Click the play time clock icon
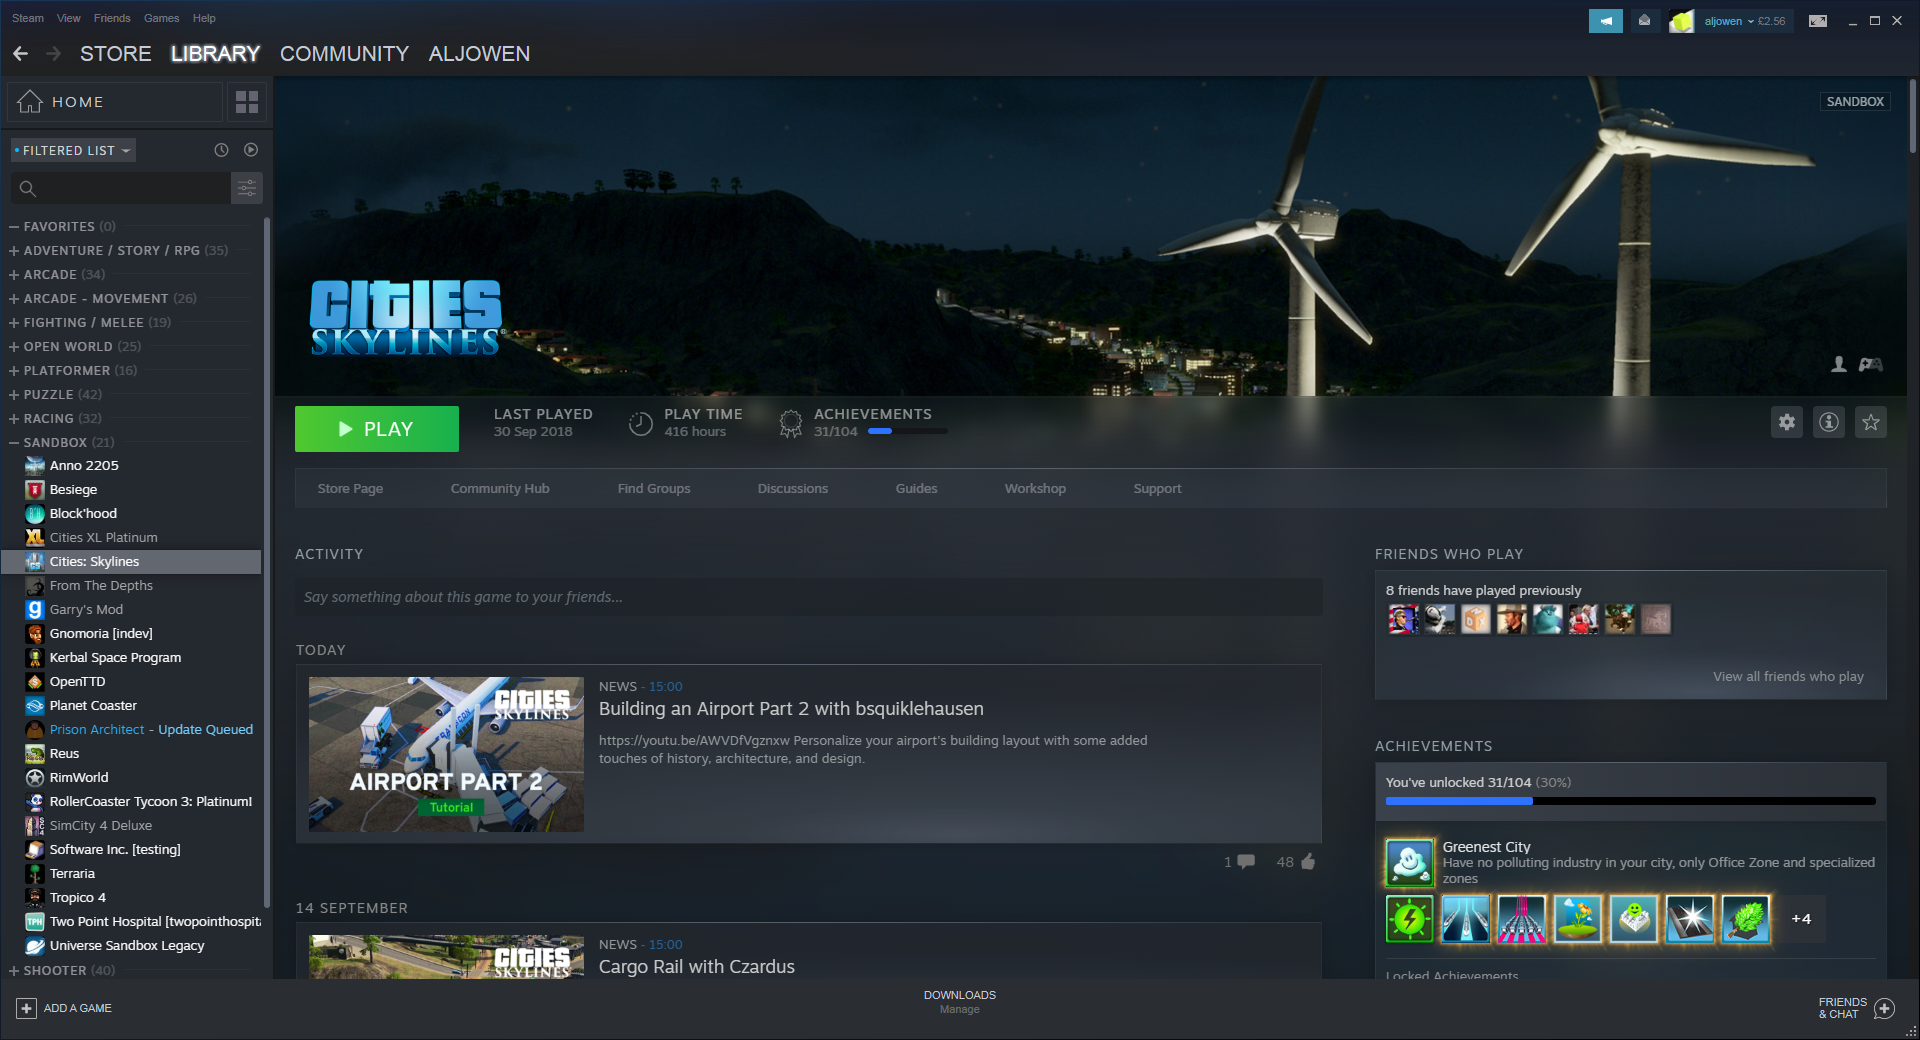 [640, 423]
